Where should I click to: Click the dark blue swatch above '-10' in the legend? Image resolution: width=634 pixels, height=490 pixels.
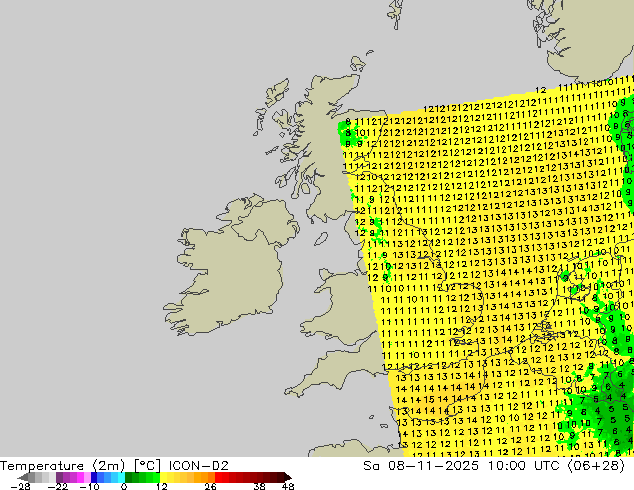click(x=94, y=477)
